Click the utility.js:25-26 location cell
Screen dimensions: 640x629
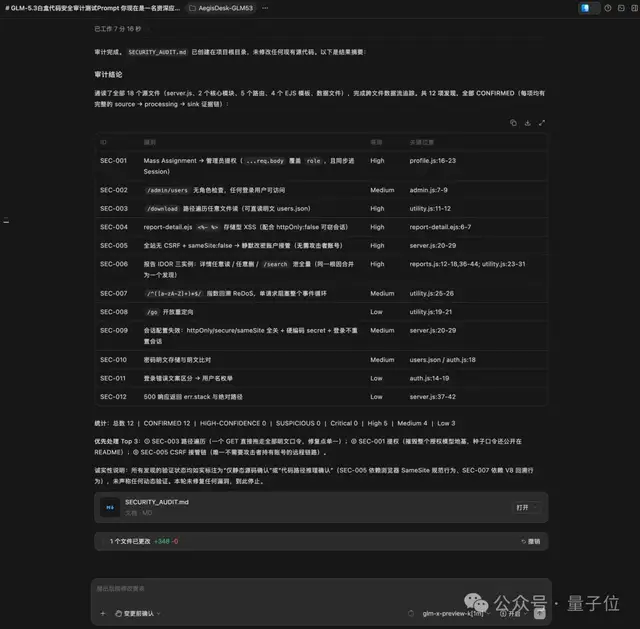coord(431,293)
